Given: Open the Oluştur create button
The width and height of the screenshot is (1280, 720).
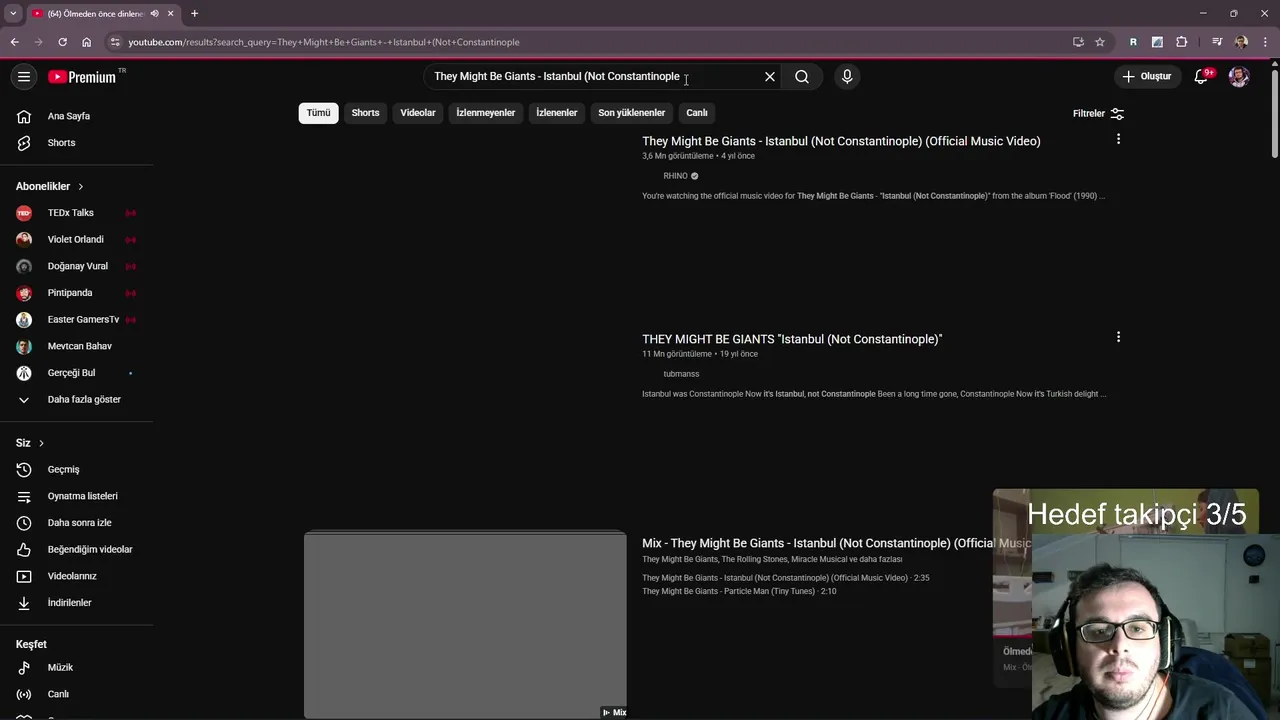Looking at the screenshot, I should click(1146, 77).
